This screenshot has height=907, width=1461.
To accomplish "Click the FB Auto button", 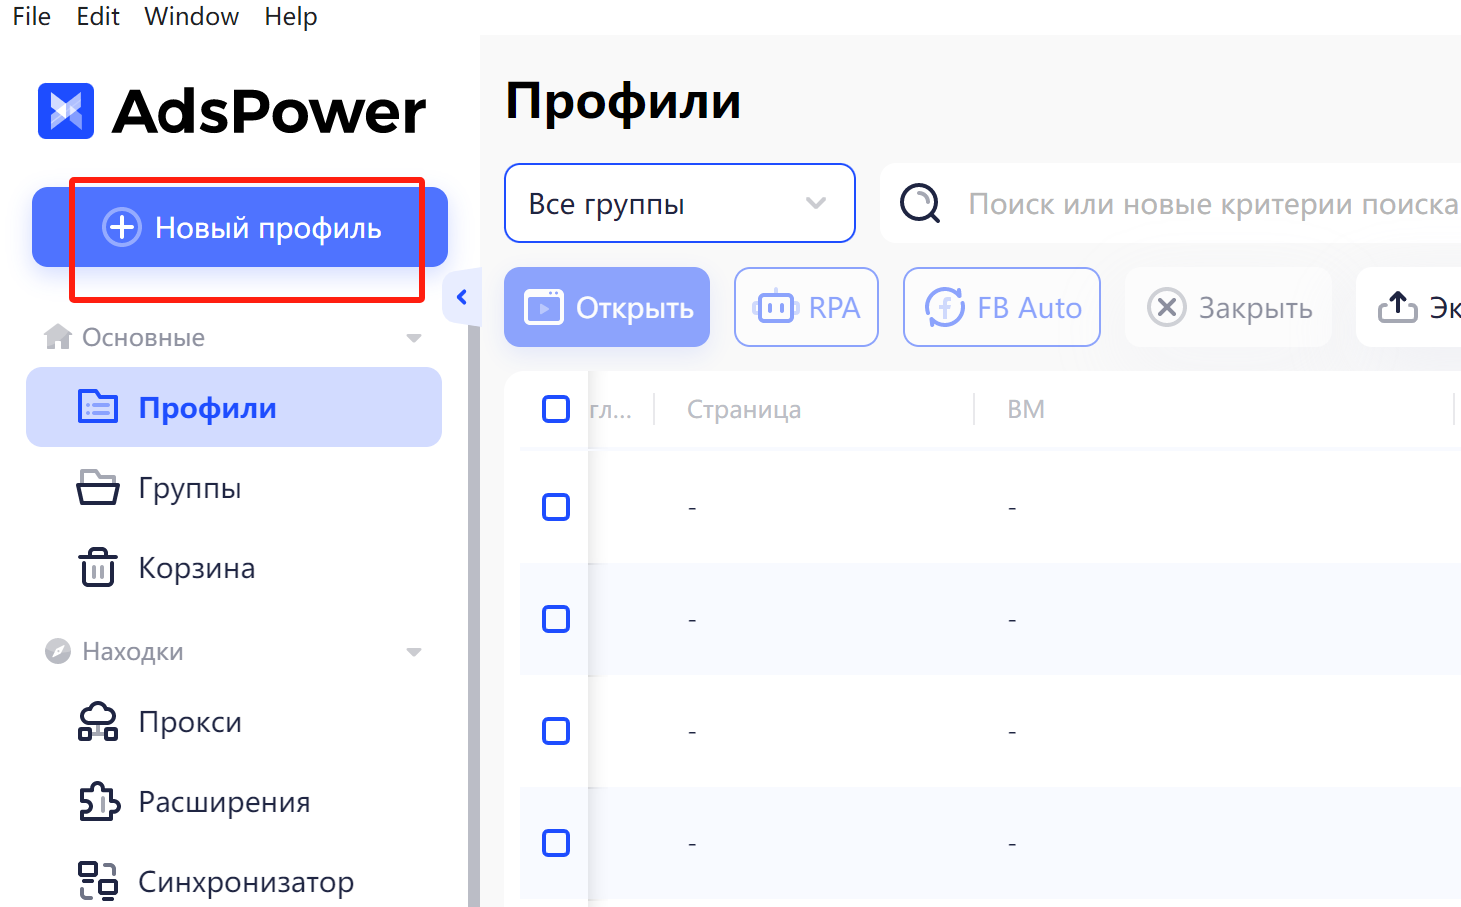I will 1002,307.
